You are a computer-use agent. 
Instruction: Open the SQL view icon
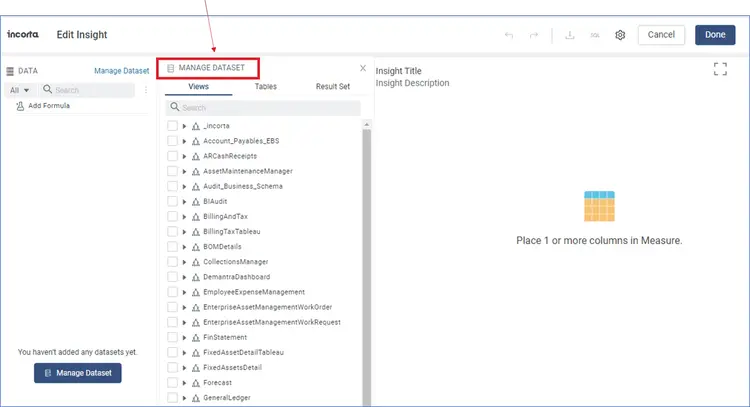[595, 35]
